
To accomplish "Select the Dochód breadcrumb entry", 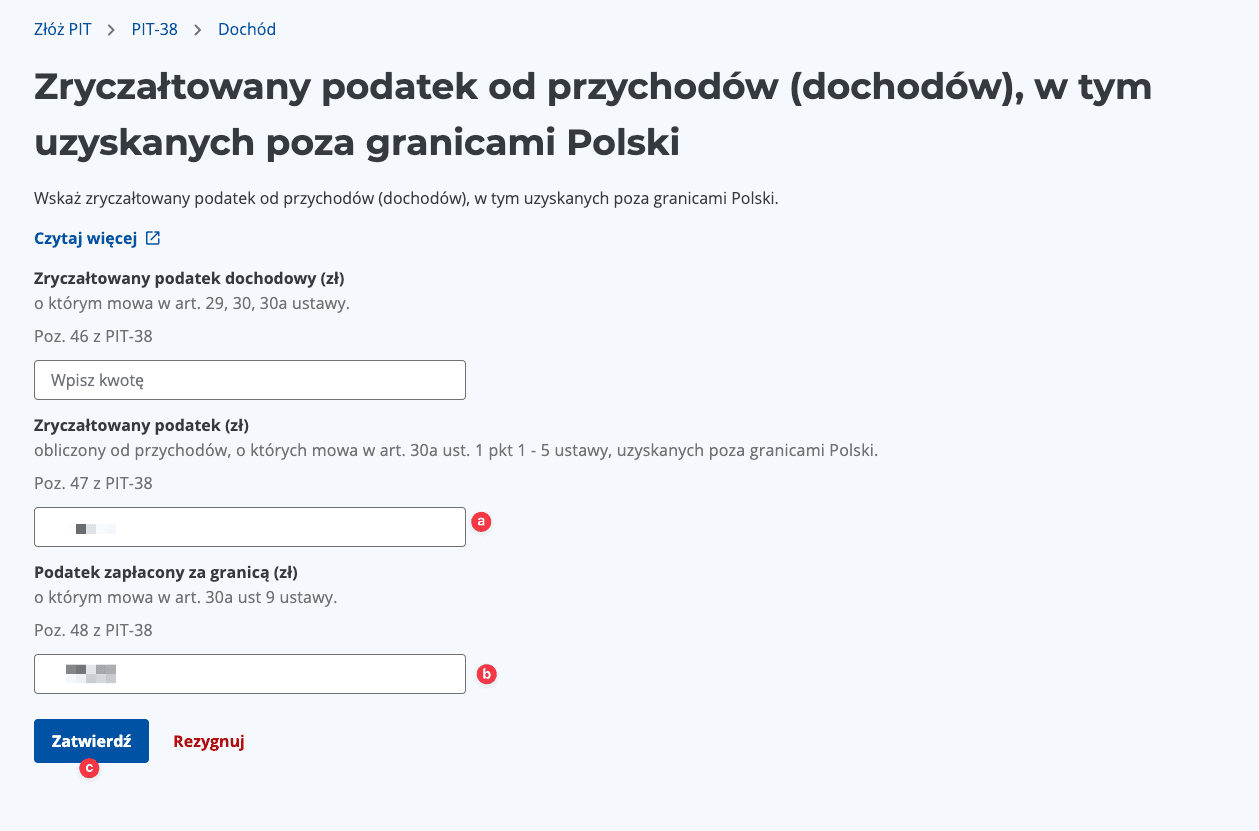I will (x=246, y=29).
